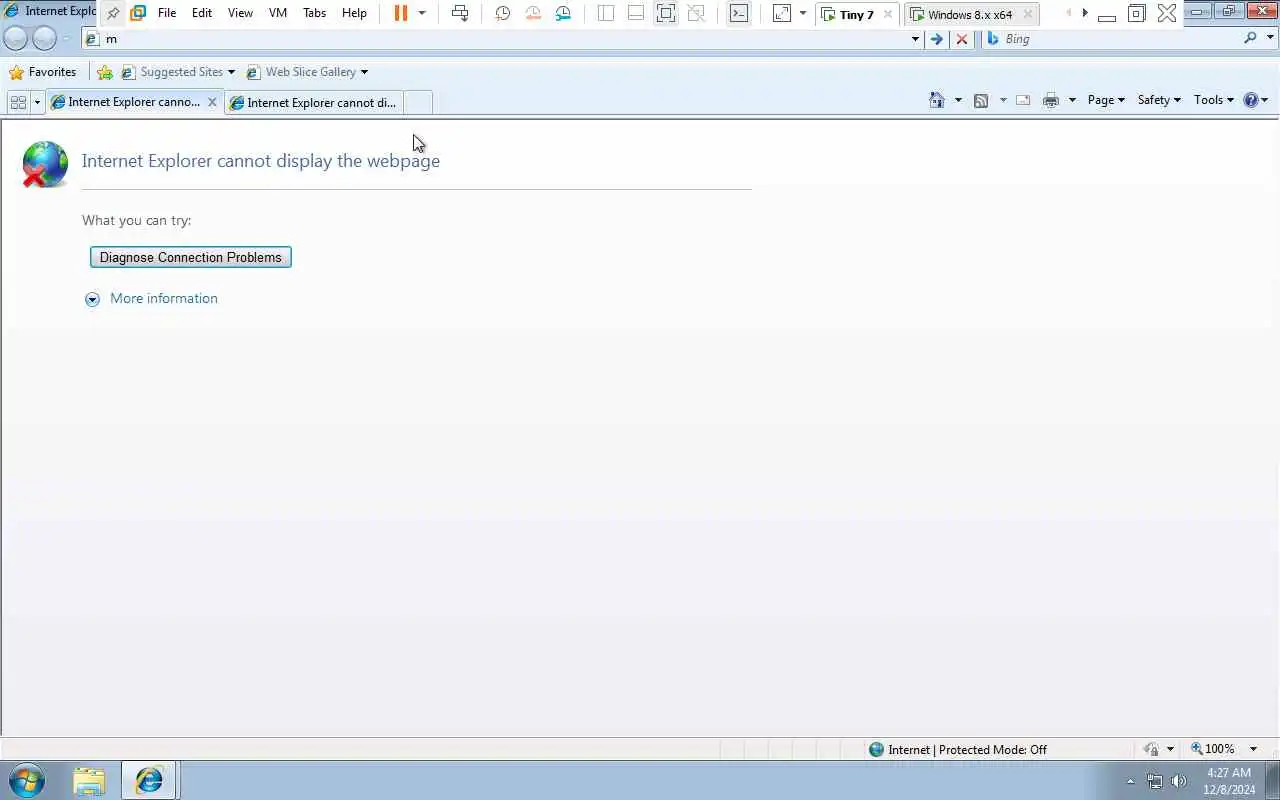The width and height of the screenshot is (1280, 800).
Task: Click the Internet Explorer forward button
Action: pos(44,38)
